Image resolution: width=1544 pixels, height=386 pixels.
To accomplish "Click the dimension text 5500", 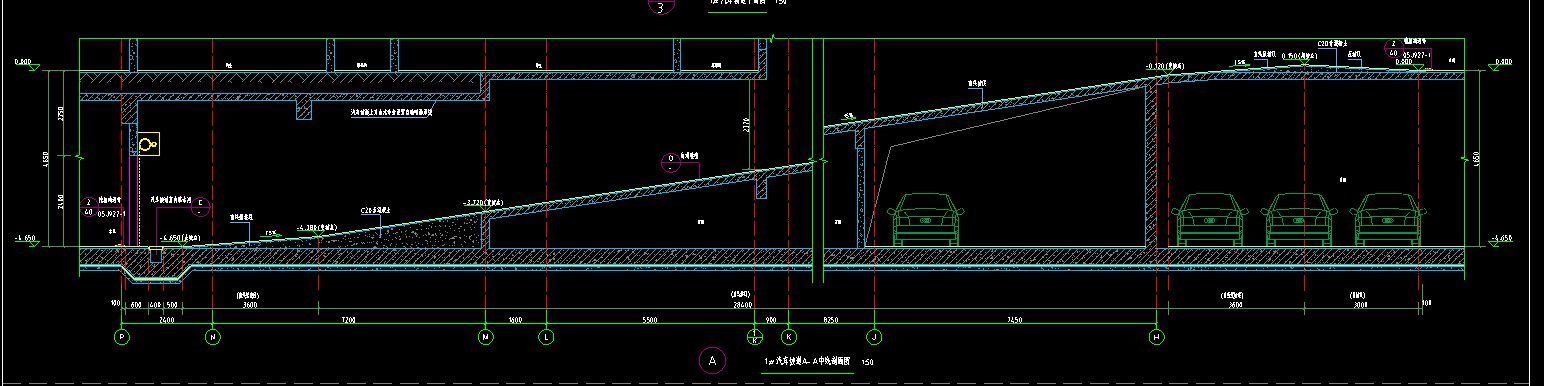I will click(649, 320).
